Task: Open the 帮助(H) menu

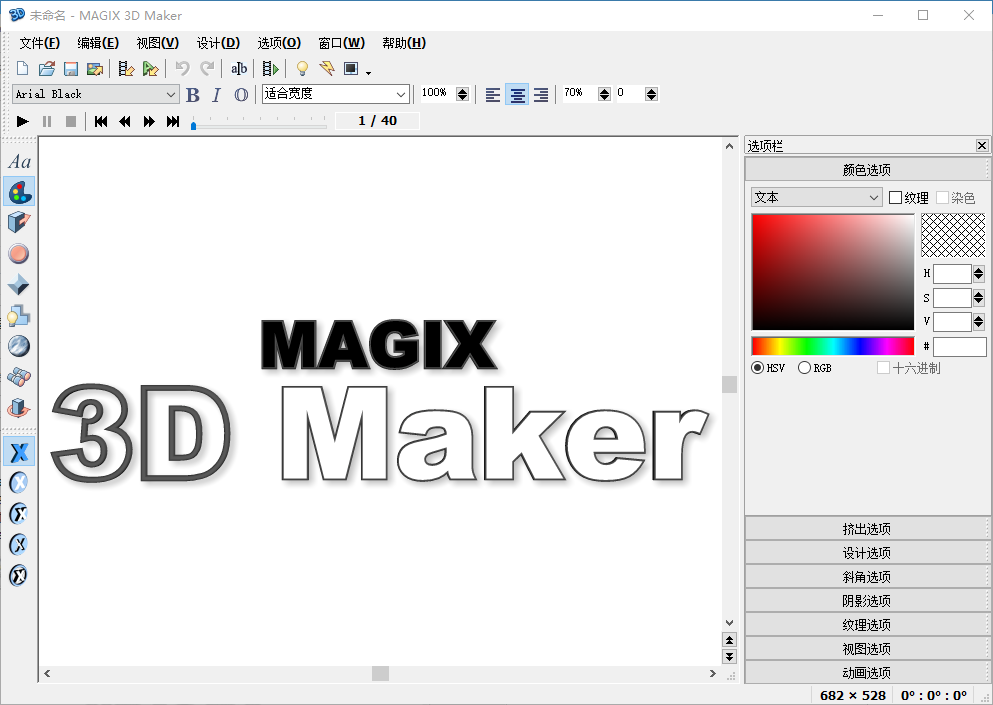Action: [404, 43]
